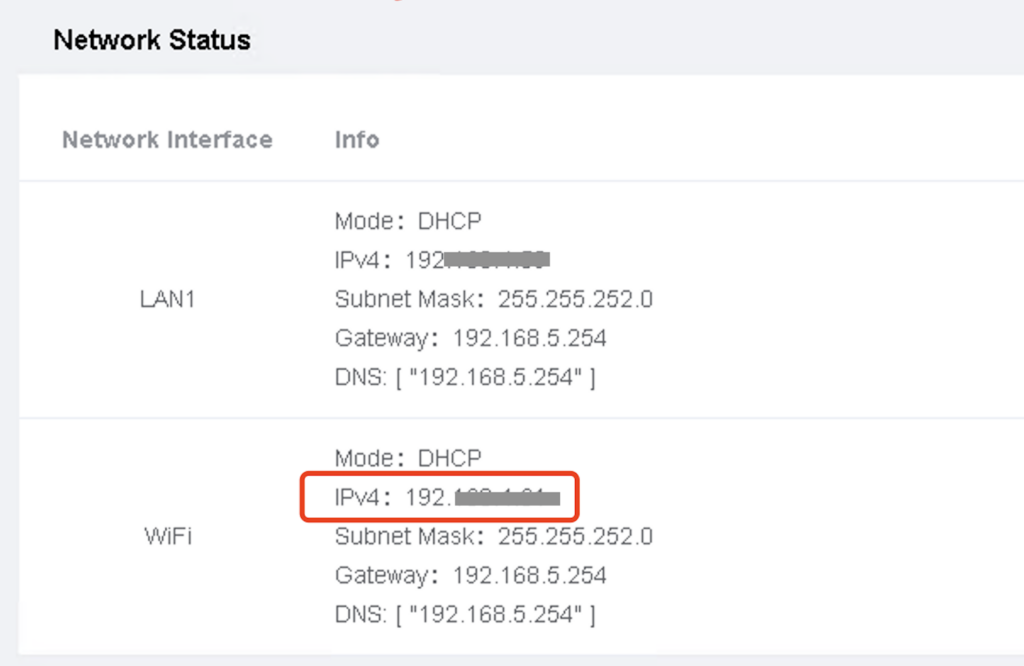Click the WiFi Mode DHCP line
The image size is (1024, 666).
(408, 458)
